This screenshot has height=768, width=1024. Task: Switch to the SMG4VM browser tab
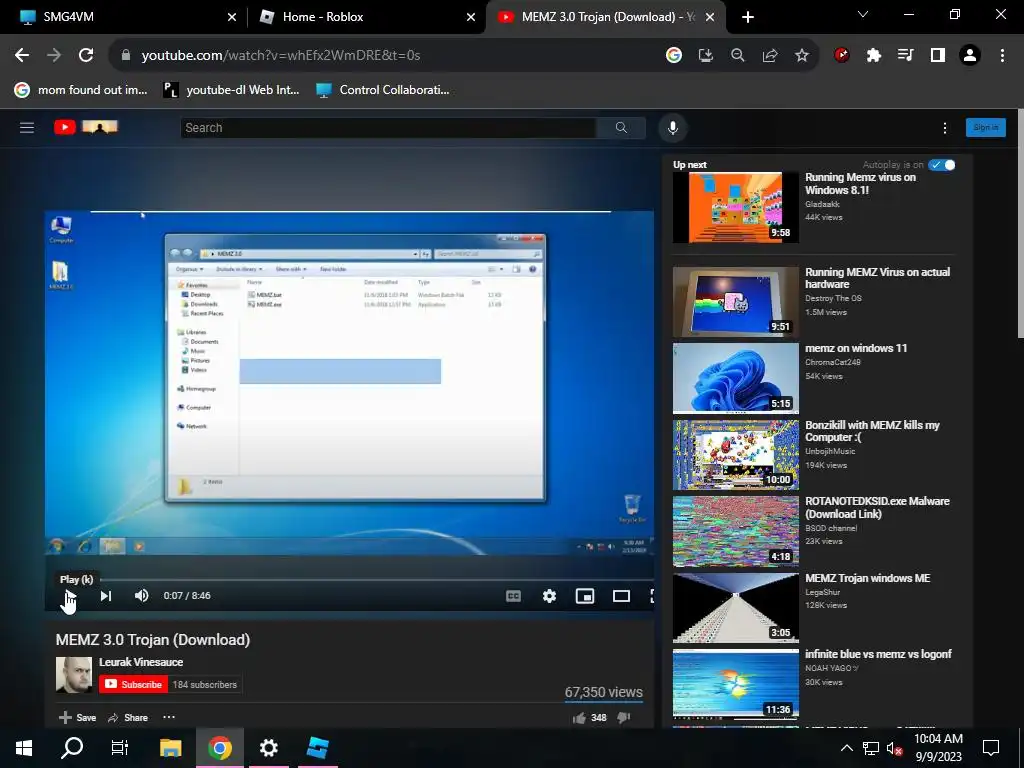pyautogui.click(x=123, y=17)
